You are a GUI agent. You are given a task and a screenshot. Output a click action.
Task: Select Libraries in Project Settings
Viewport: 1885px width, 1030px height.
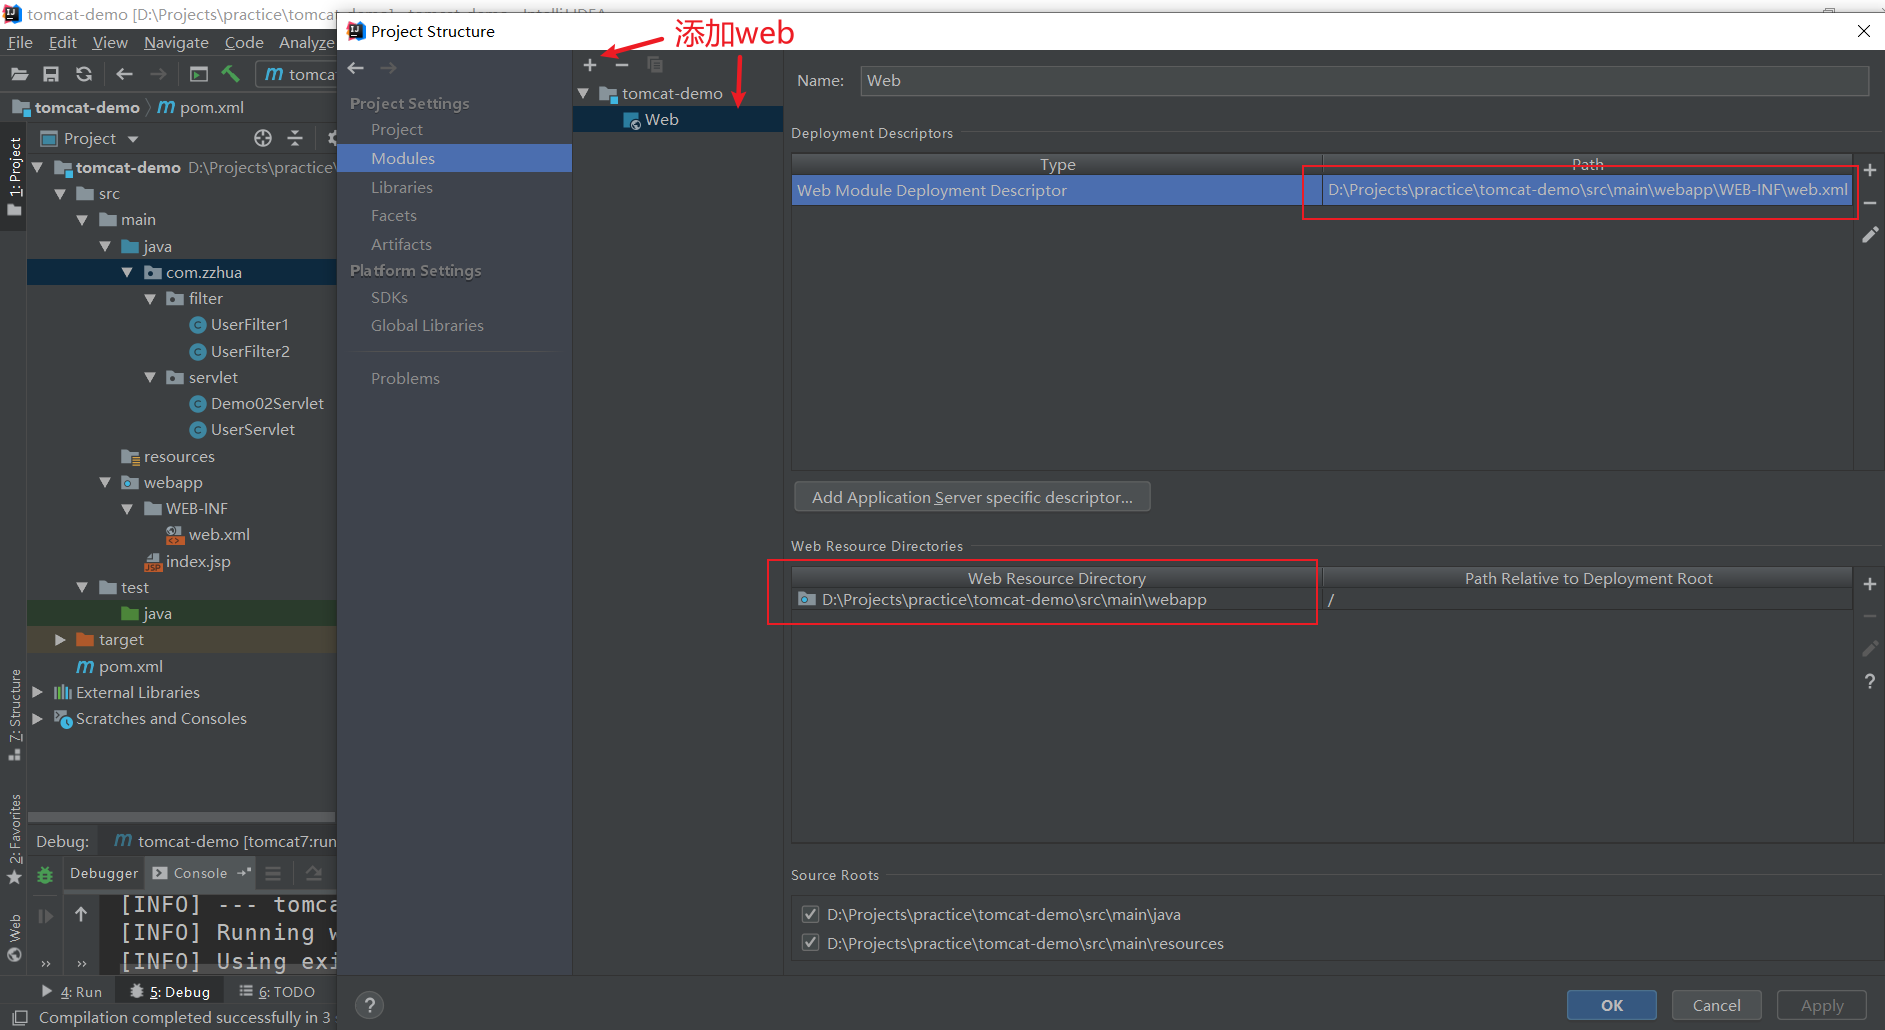point(402,187)
